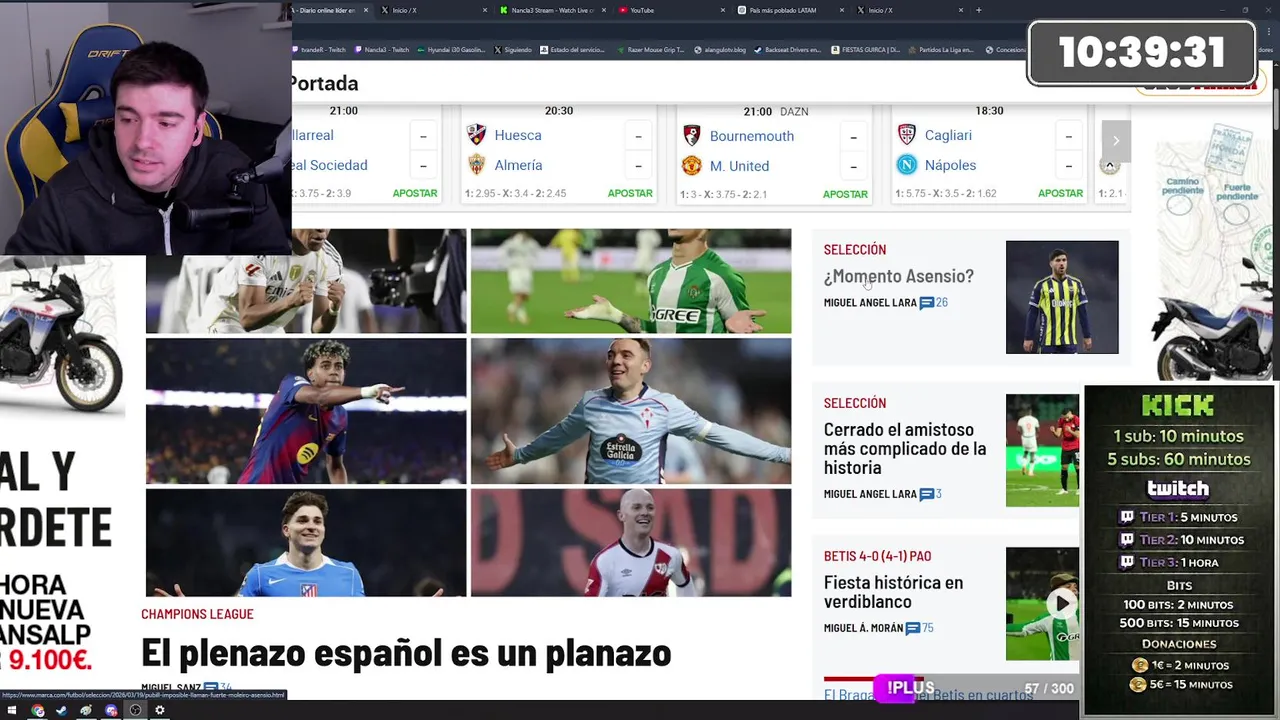Click the Huesca team name
This screenshot has width=1280, height=720.
[x=518, y=135]
